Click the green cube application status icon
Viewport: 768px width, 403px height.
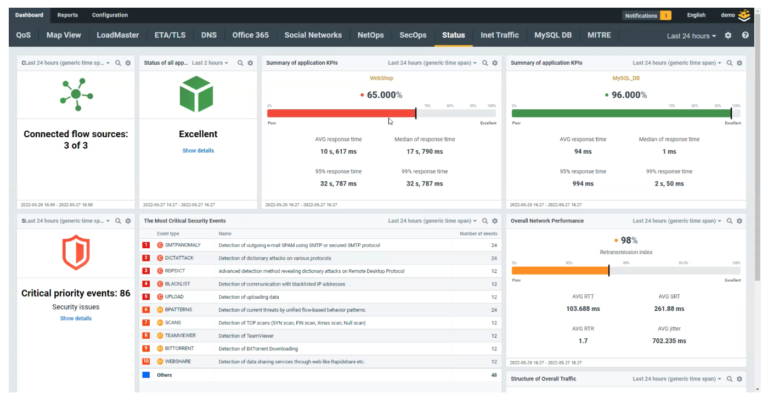(198, 97)
